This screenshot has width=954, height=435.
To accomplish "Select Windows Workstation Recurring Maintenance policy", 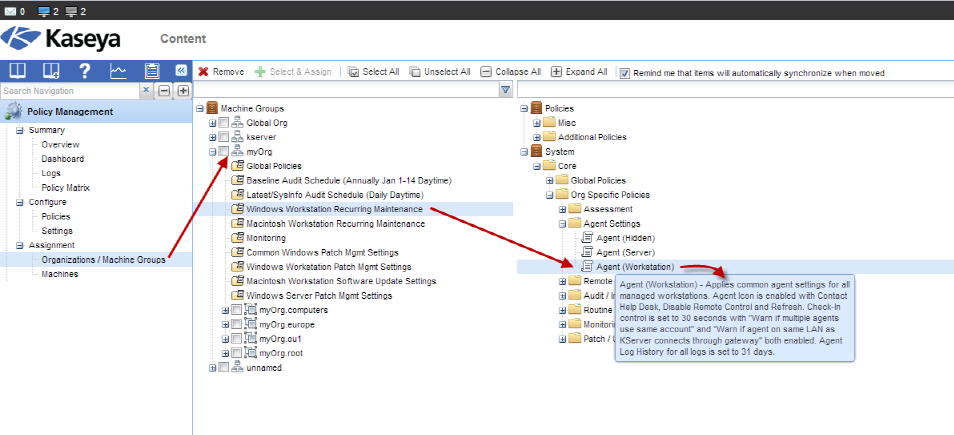I will click(x=334, y=209).
